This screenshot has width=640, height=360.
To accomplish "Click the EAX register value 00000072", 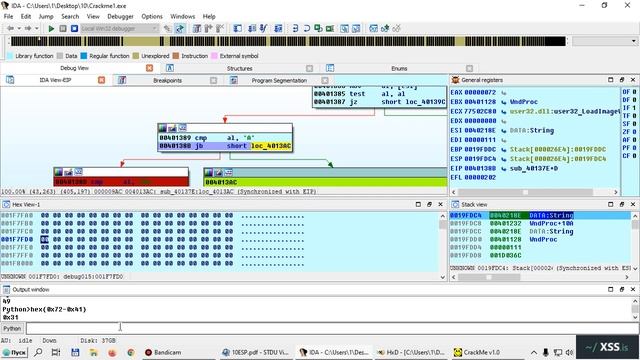I will point(480,93).
